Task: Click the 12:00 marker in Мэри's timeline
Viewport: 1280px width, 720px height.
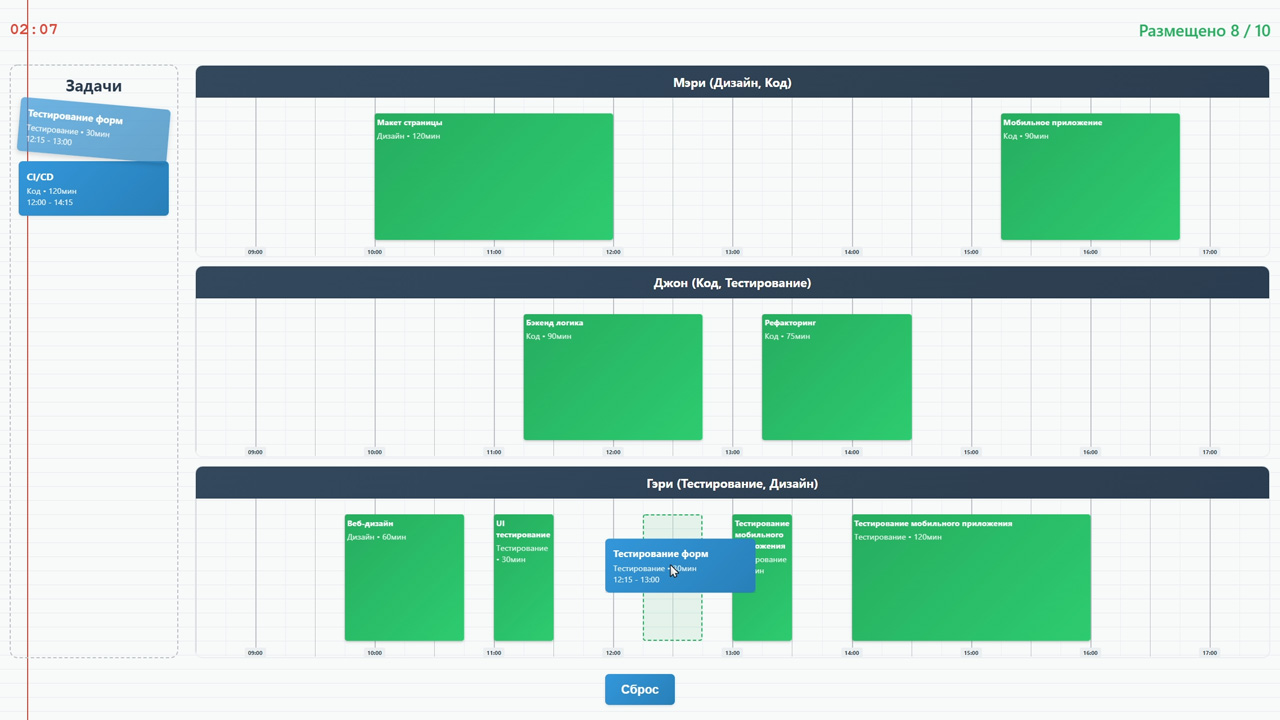Action: 613,252
